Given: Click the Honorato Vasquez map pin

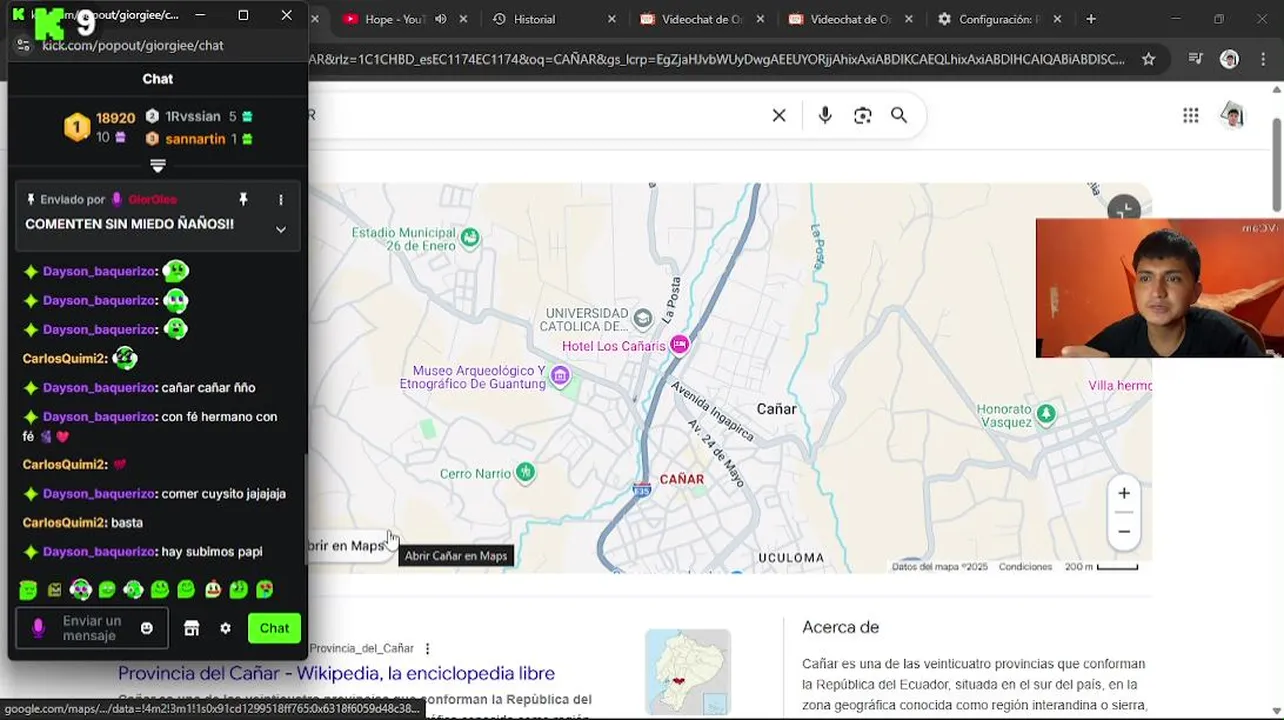Looking at the screenshot, I should pos(1046,413).
